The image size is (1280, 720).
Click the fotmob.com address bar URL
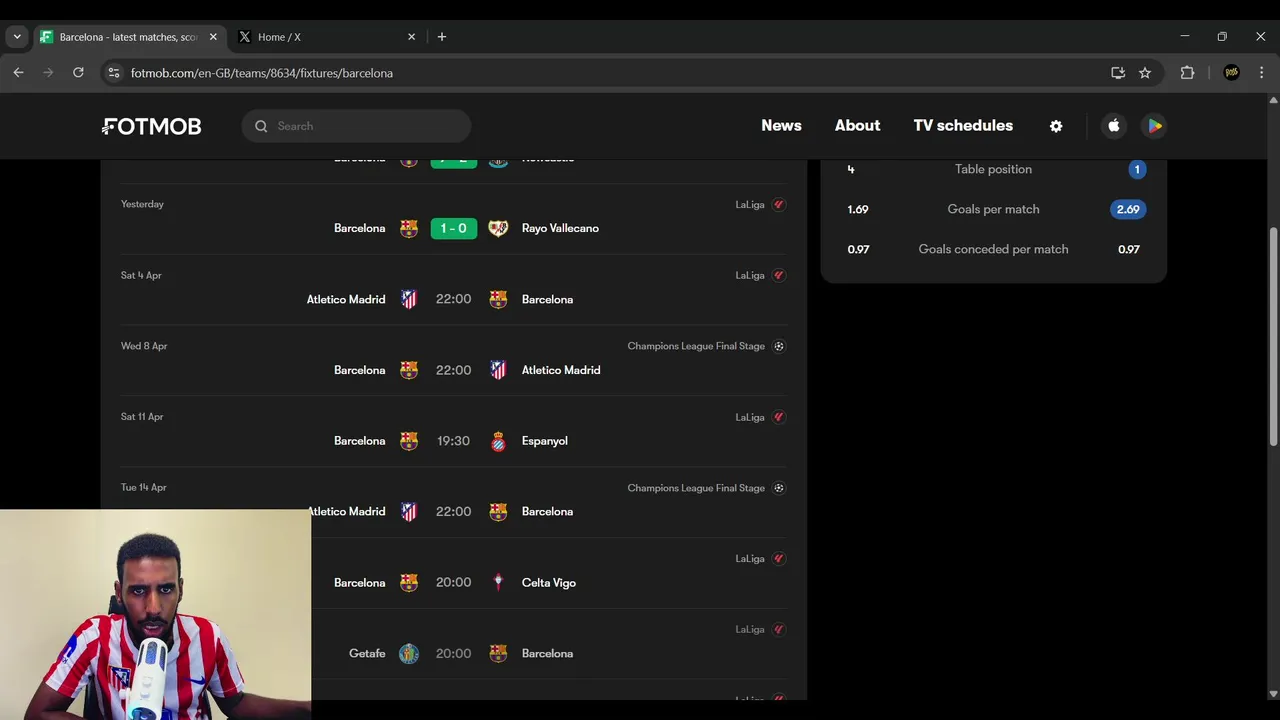point(262,73)
